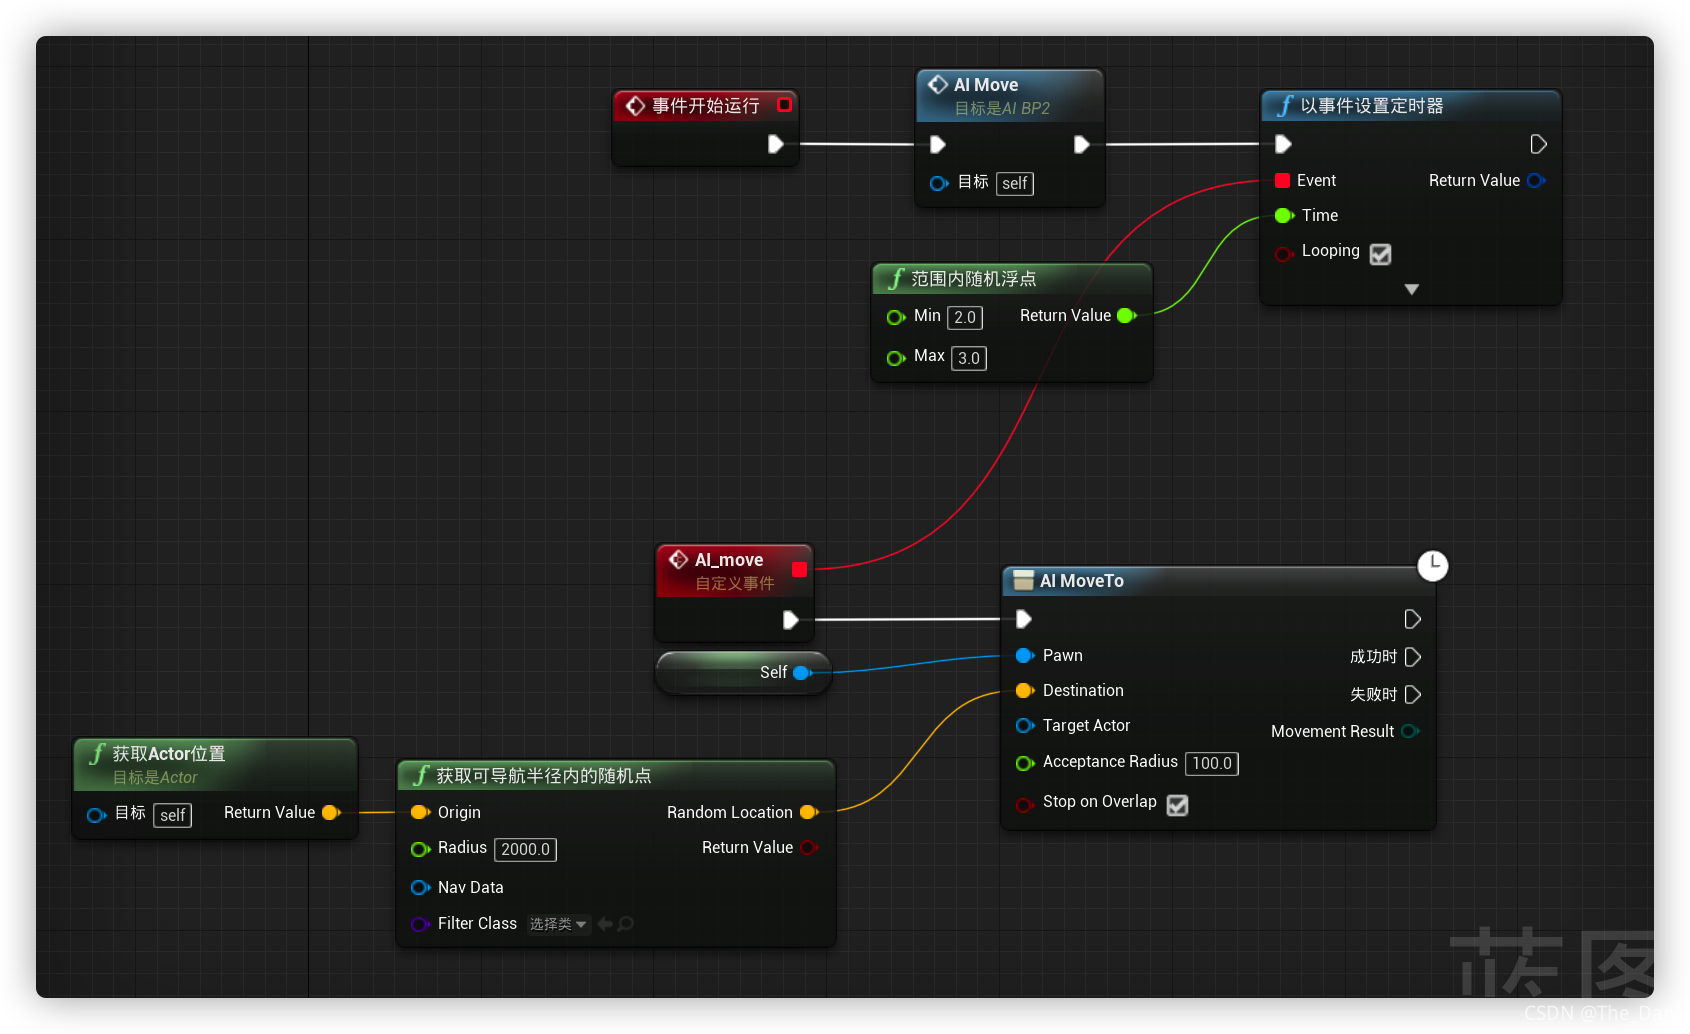Select the 获取Actor位置 node header

pyautogui.click(x=215, y=764)
